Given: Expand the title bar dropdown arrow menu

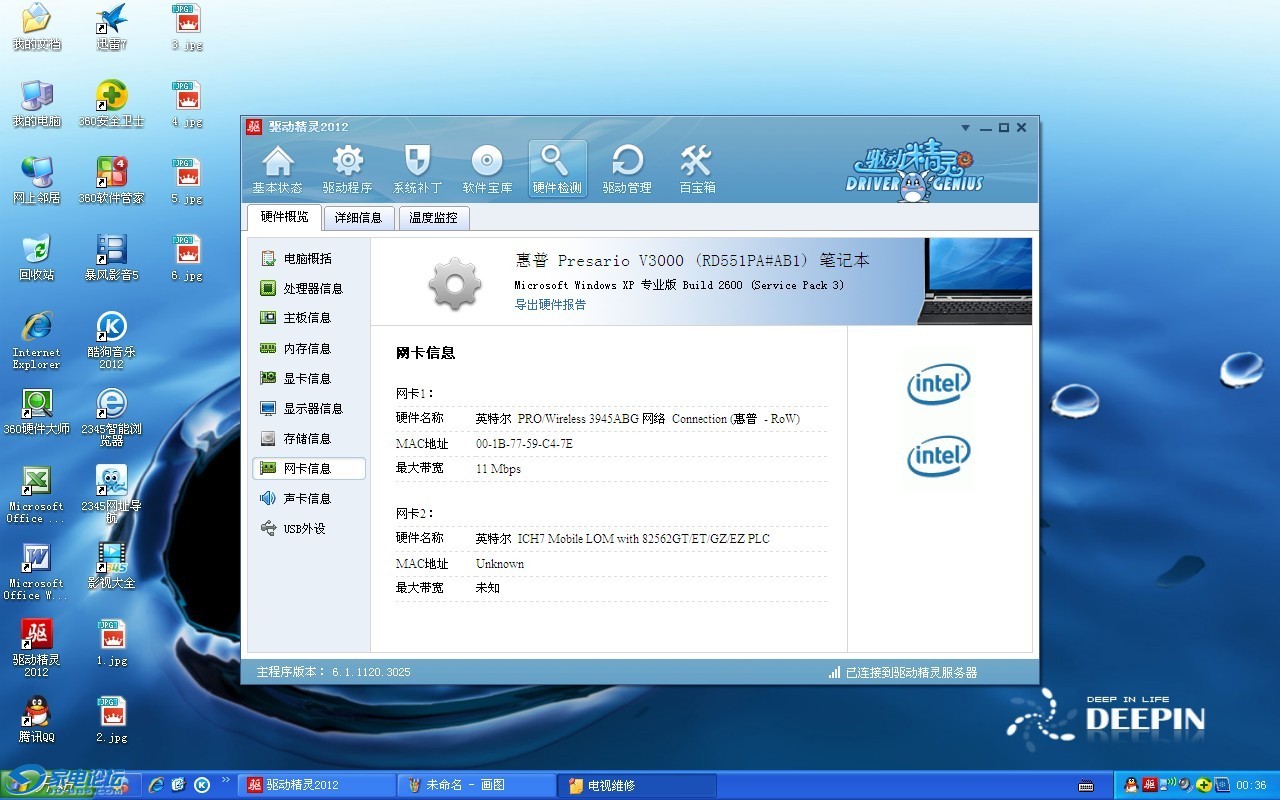Looking at the screenshot, I should pyautogui.click(x=965, y=128).
